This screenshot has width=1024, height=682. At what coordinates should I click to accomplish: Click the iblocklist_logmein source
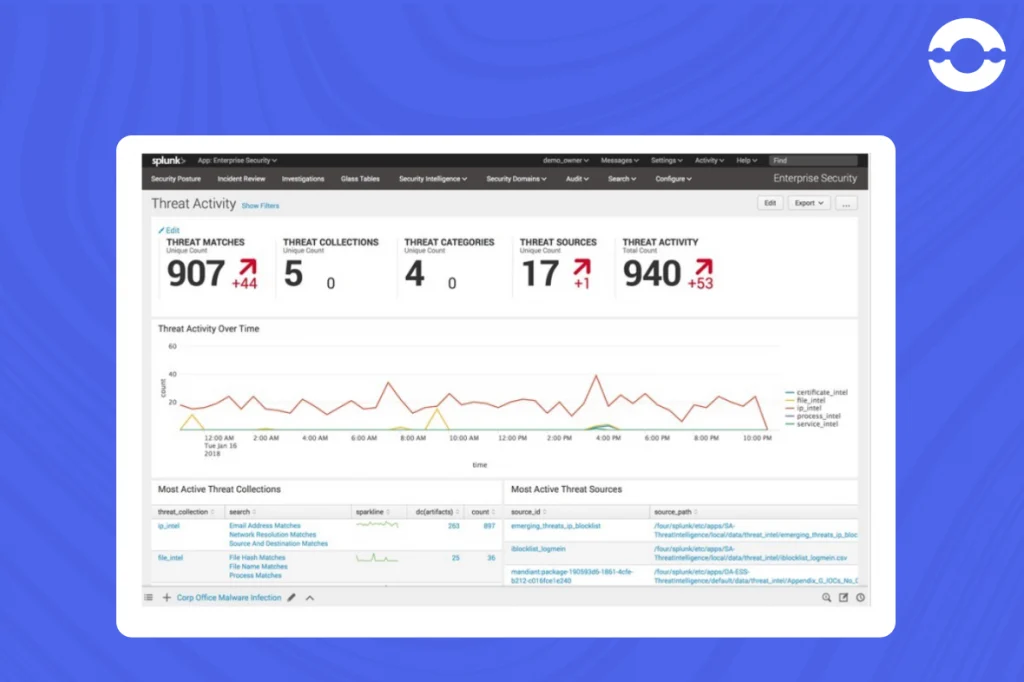click(x=538, y=549)
